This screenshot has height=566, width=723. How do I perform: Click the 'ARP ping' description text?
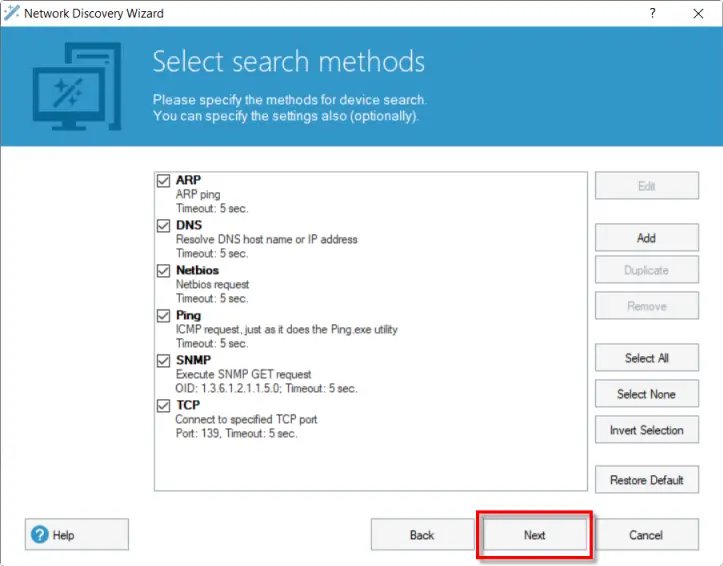click(198, 195)
